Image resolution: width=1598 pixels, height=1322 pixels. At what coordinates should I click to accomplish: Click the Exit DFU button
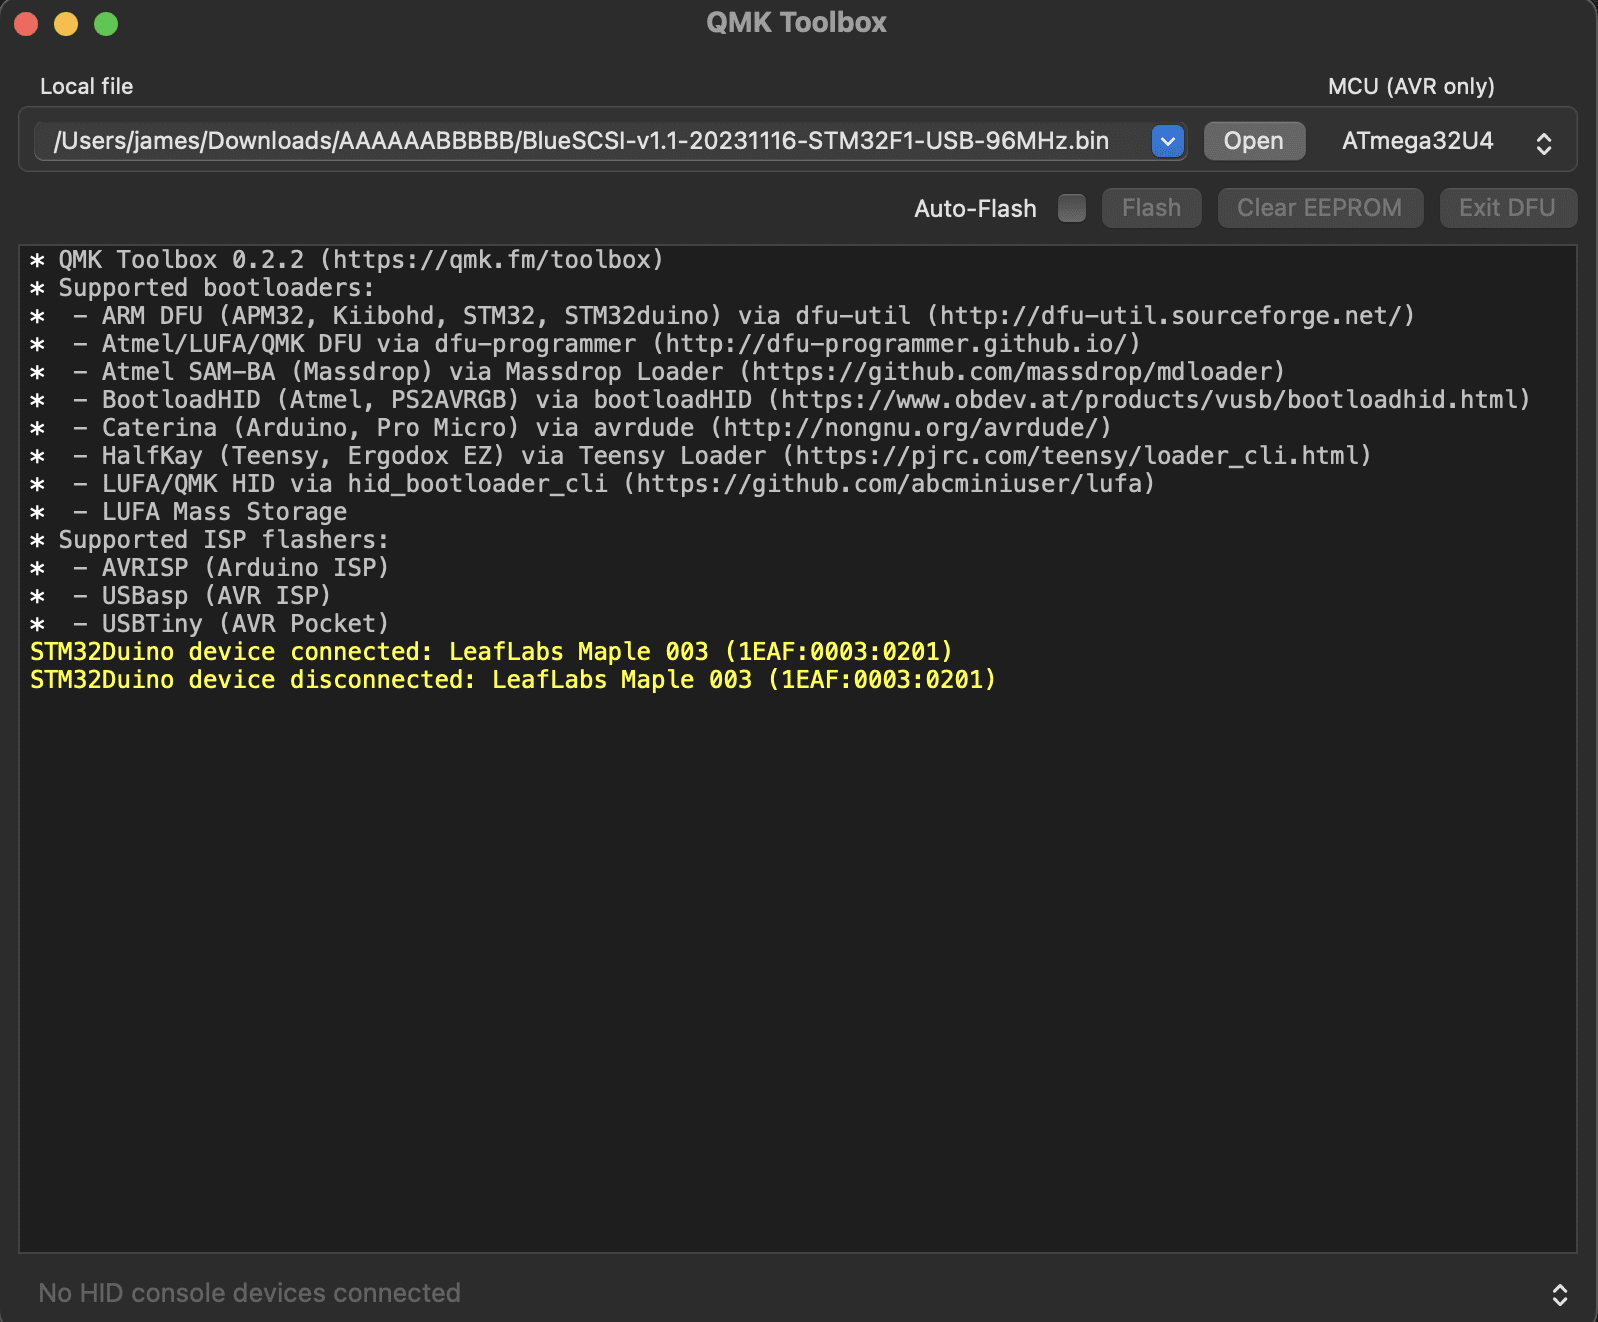pos(1508,208)
